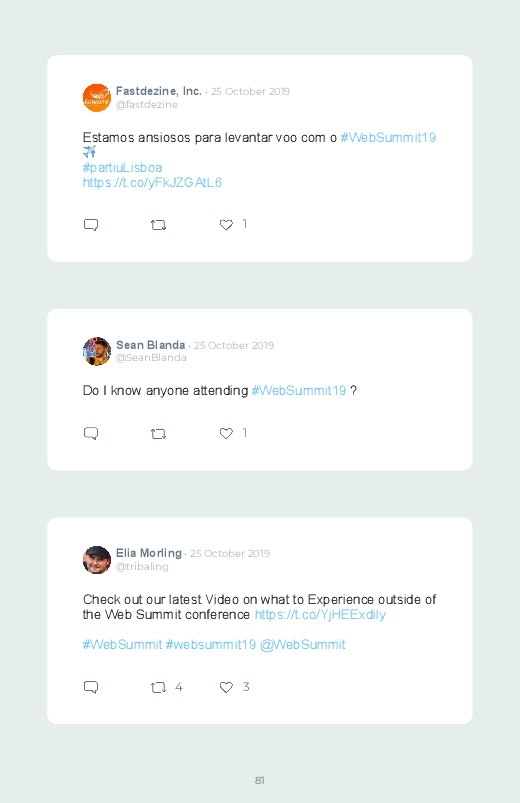Click reply icon on Fastdezine tweet

(x=91, y=225)
